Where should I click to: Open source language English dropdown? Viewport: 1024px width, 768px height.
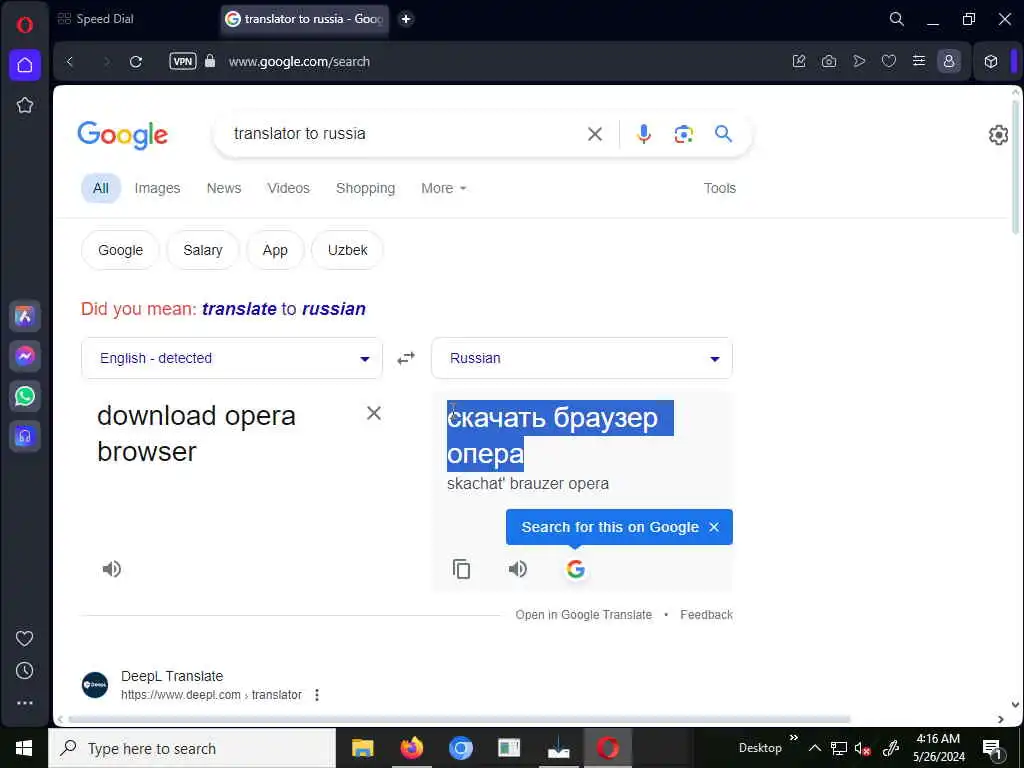coord(232,358)
